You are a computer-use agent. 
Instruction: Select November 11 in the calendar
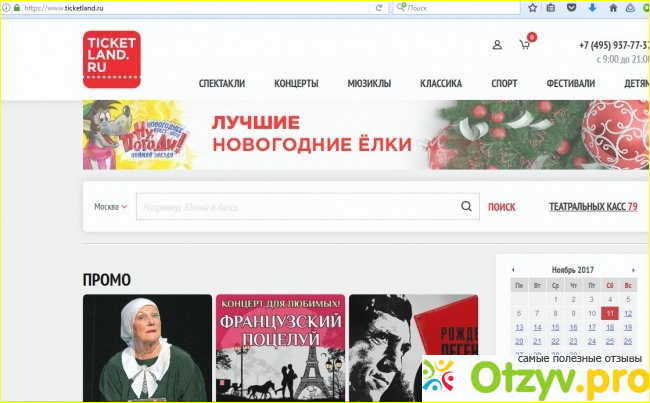pos(609,313)
